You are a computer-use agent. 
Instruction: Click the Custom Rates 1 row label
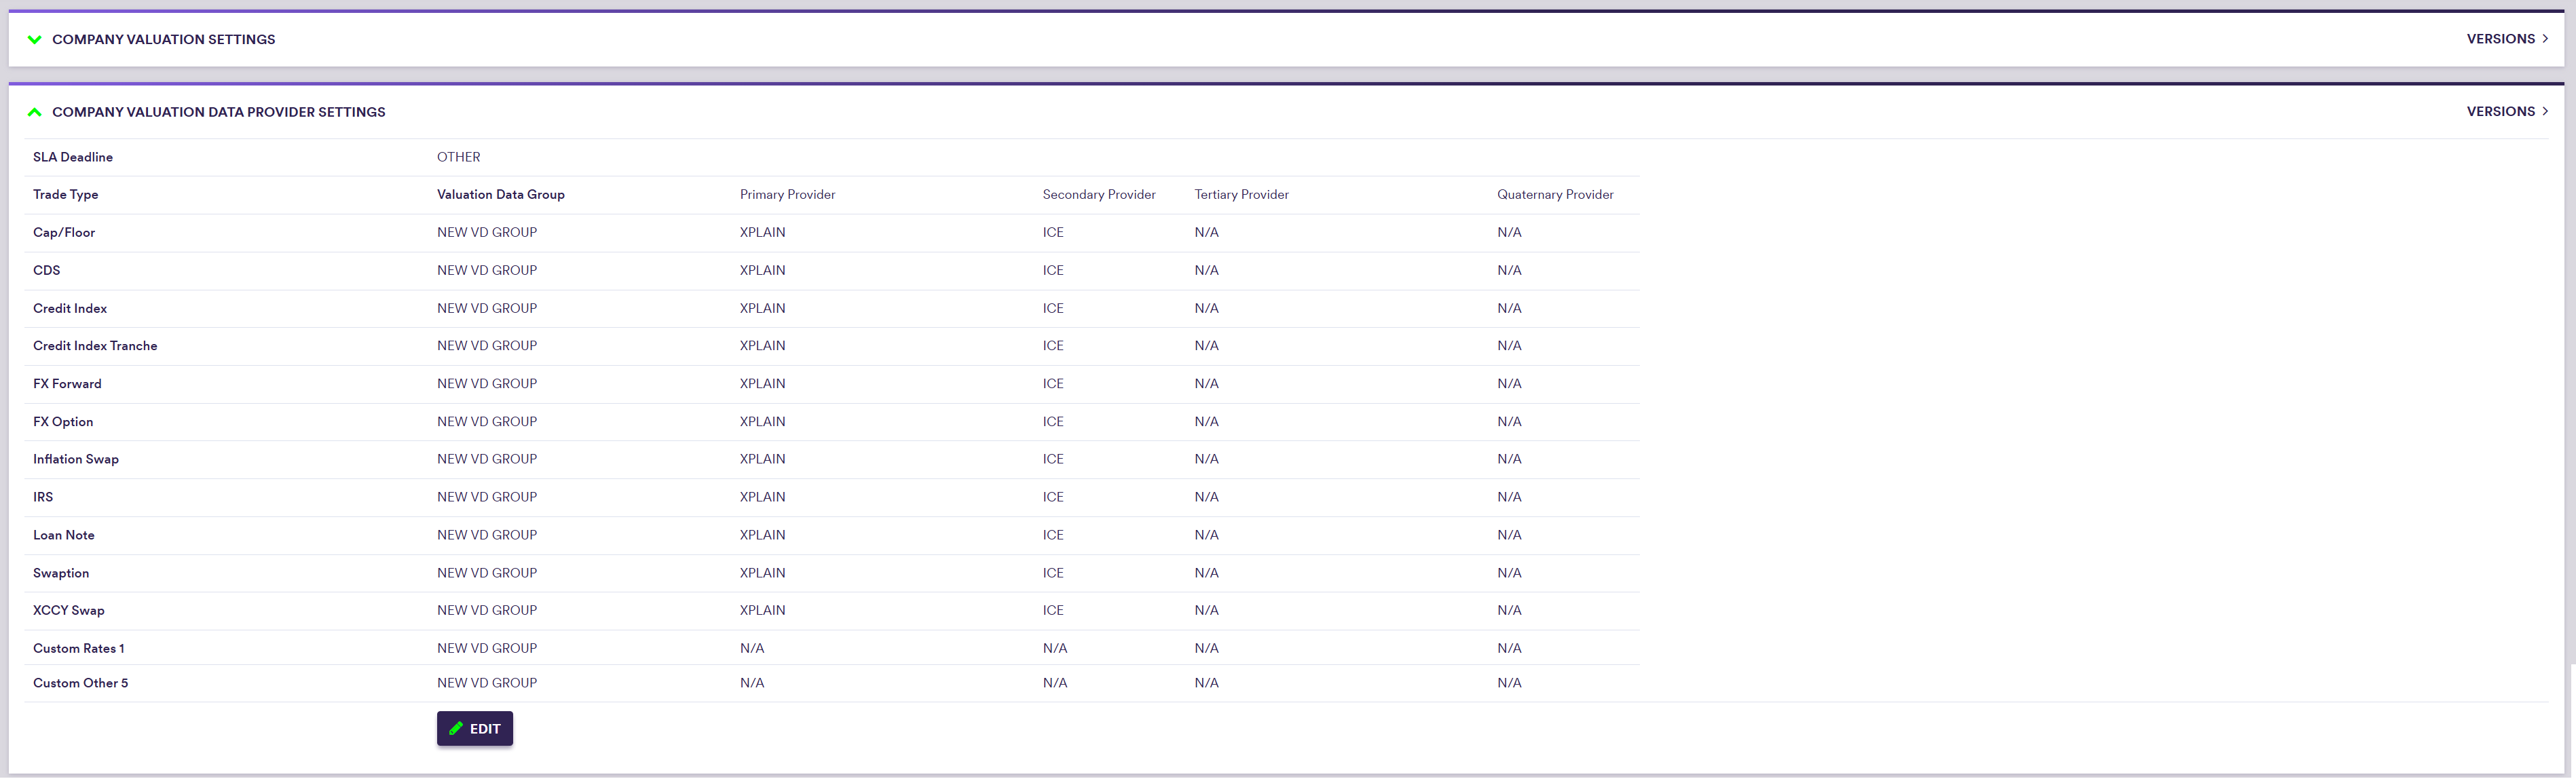pyautogui.click(x=79, y=649)
